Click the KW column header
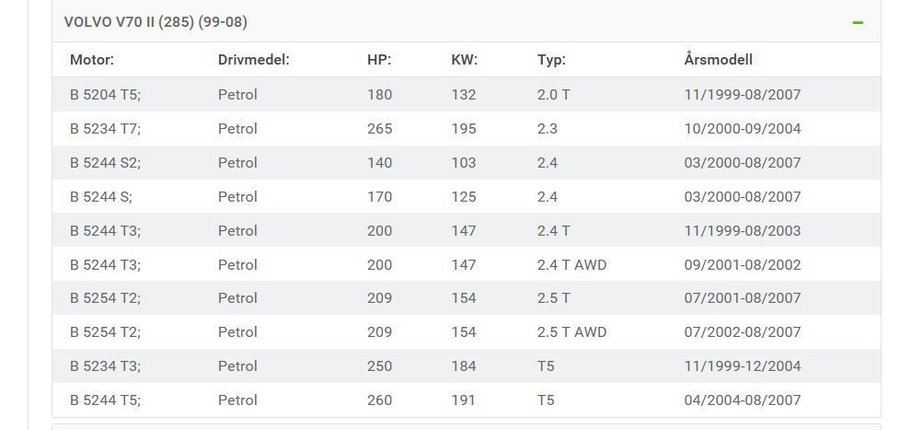 [x=464, y=60]
